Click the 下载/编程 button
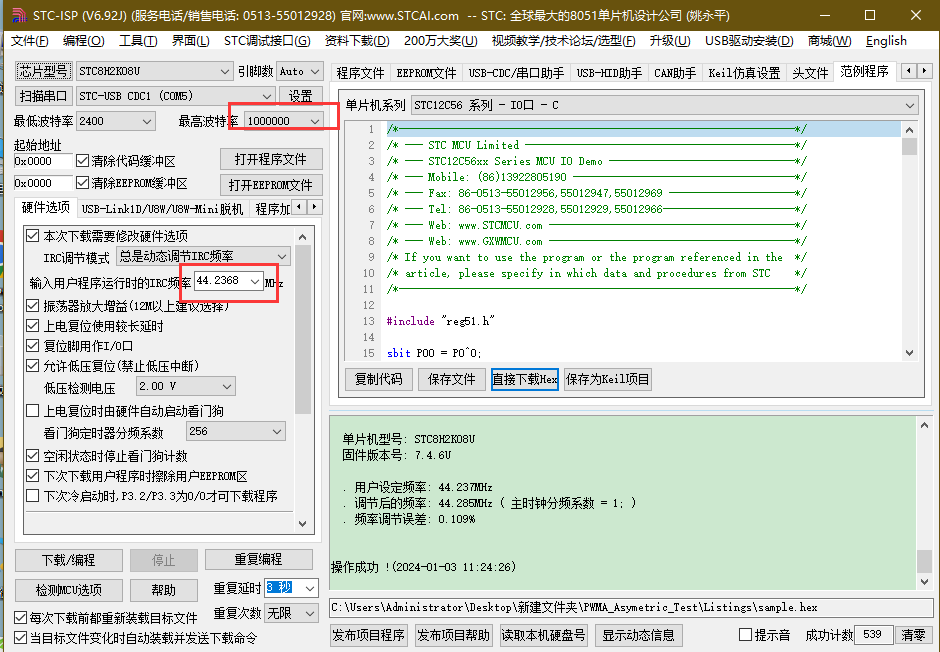 [x=69, y=560]
